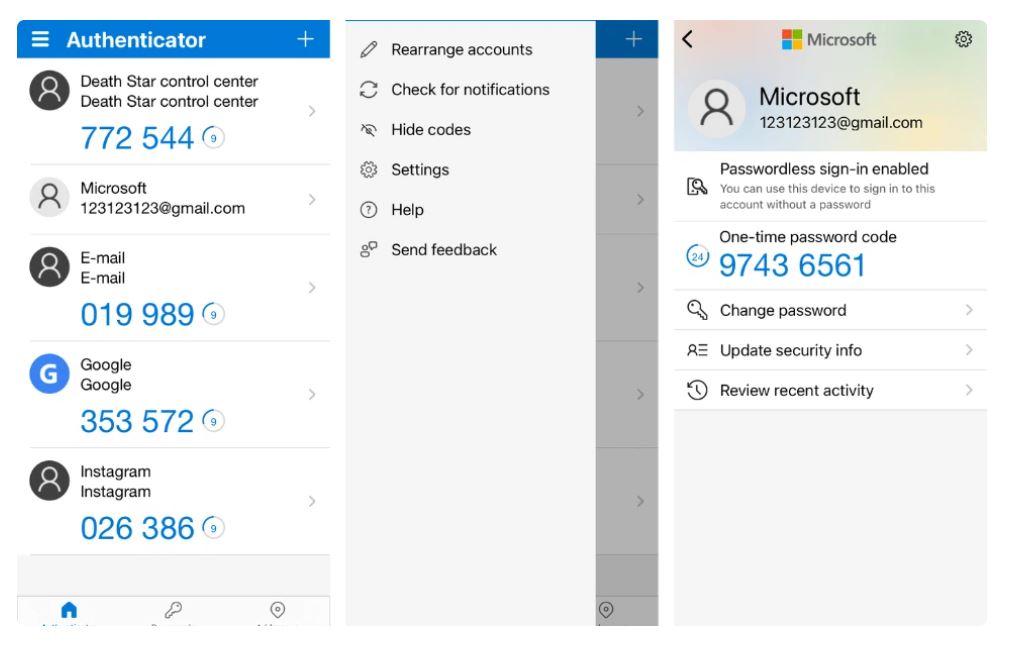Click the plus icon in the dimmed header
This screenshot has width=1011, height=646.
click(x=634, y=39)
